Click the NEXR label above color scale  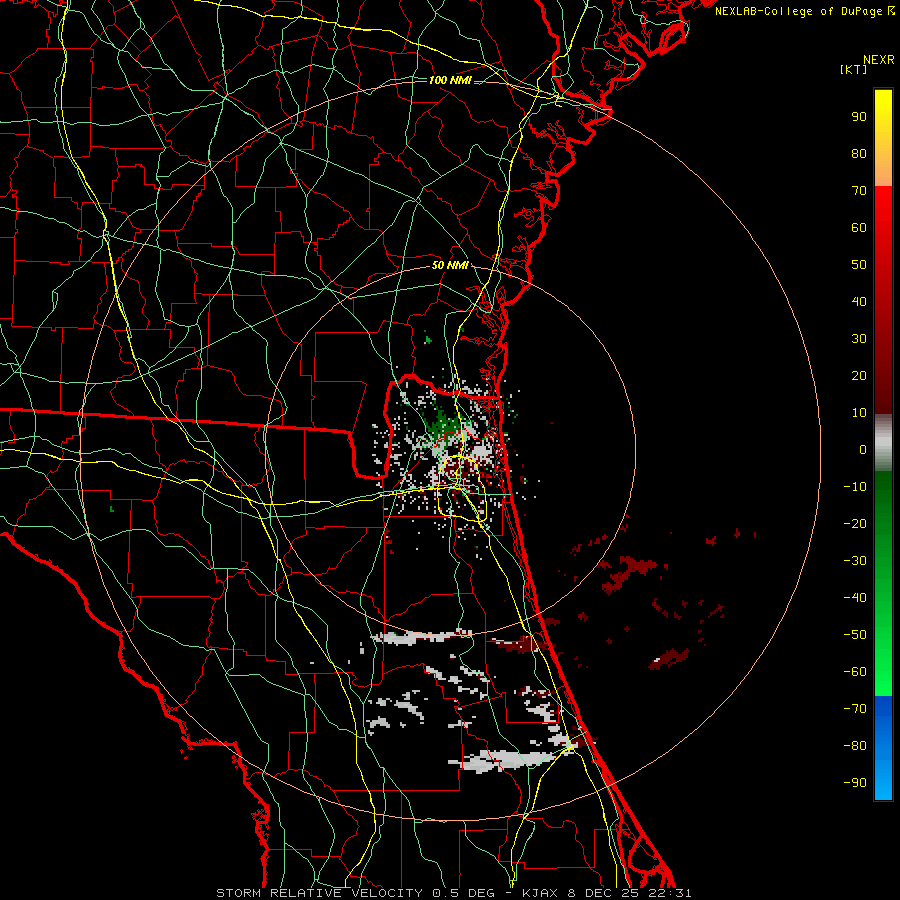coord(878,60)
